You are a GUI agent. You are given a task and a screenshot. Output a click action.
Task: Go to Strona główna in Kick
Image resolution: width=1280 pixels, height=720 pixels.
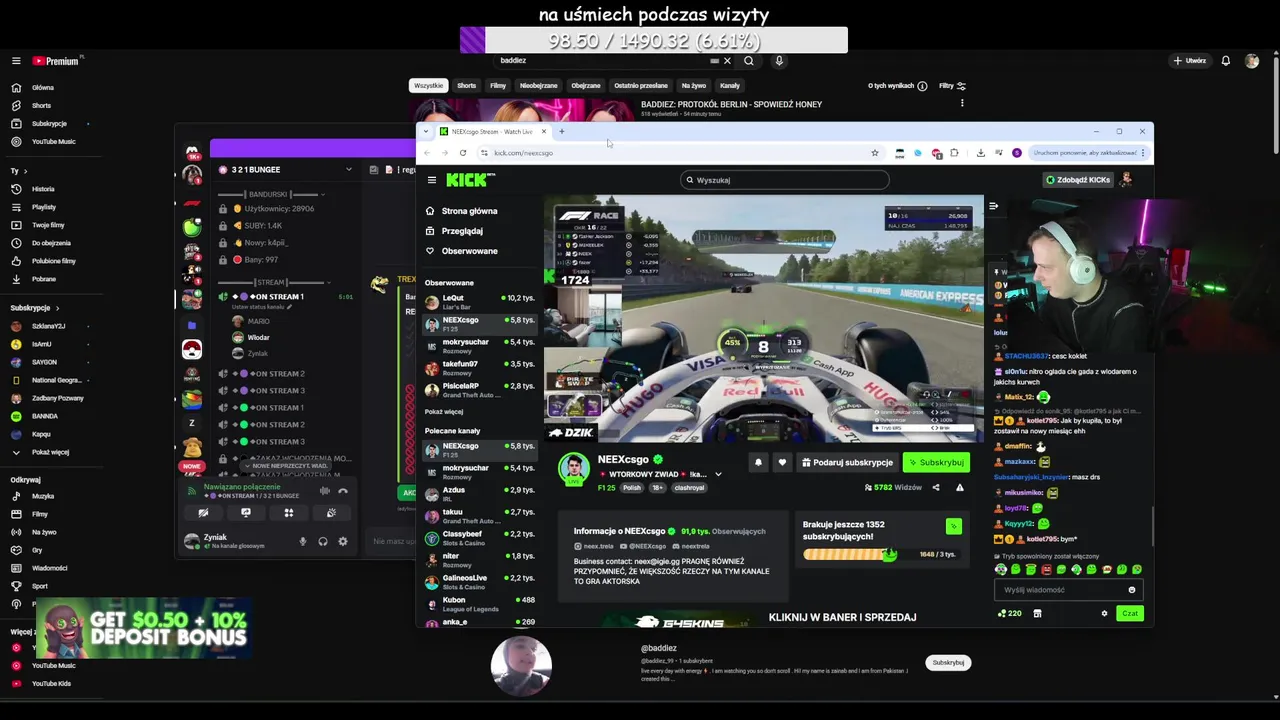pyautogui.click(x=469, y=211)
